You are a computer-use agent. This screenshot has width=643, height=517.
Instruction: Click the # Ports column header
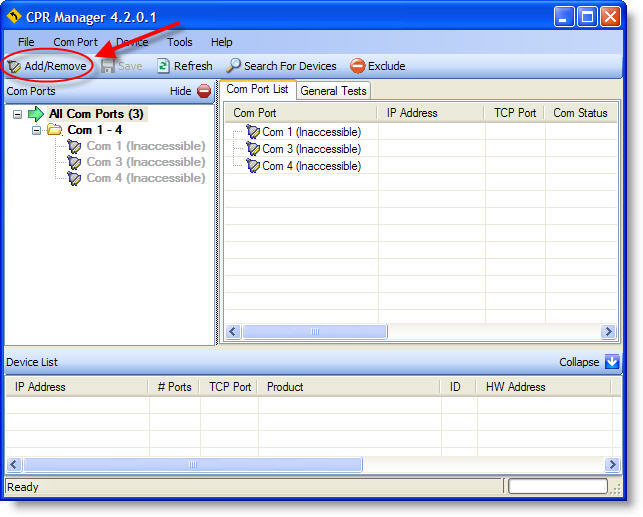pyautogui.click(x=174, y=387)
